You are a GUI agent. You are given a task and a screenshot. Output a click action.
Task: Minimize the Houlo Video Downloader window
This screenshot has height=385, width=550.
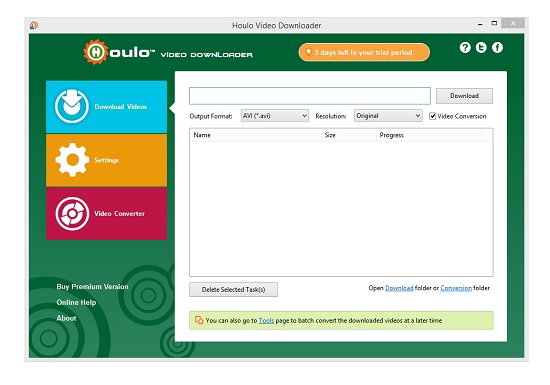coord(480,24)
